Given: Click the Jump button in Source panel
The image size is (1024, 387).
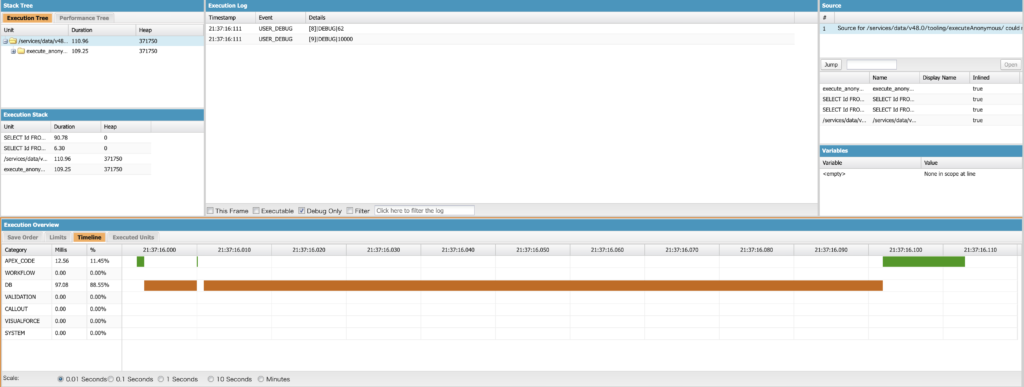Looking at the screenshot, I should pyautogui.click(x=831, y=65).
